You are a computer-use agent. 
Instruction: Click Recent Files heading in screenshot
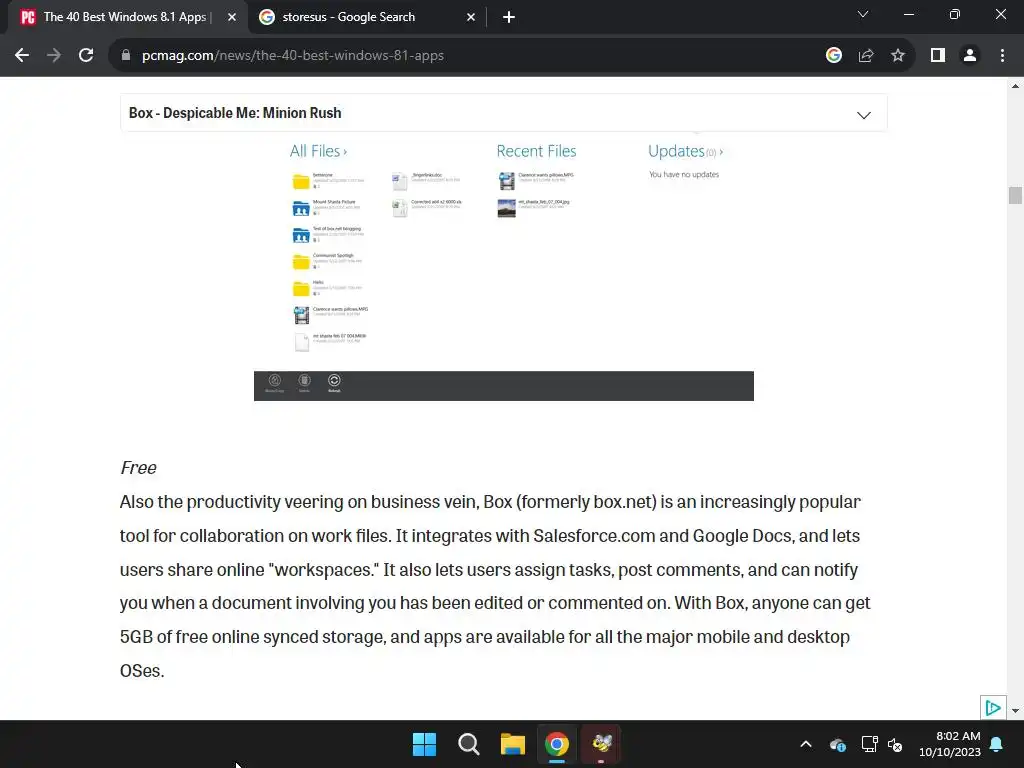coord(536,151)
